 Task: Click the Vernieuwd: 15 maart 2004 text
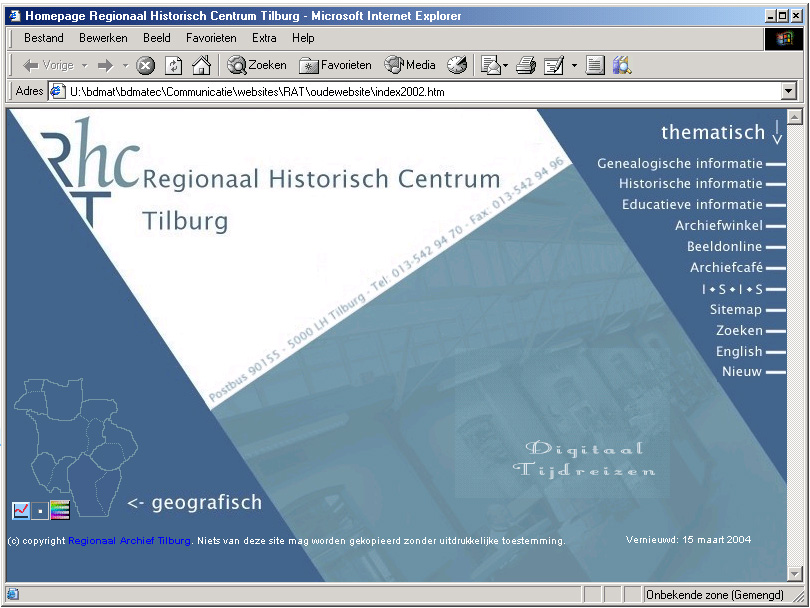click(x=688, y=540)
